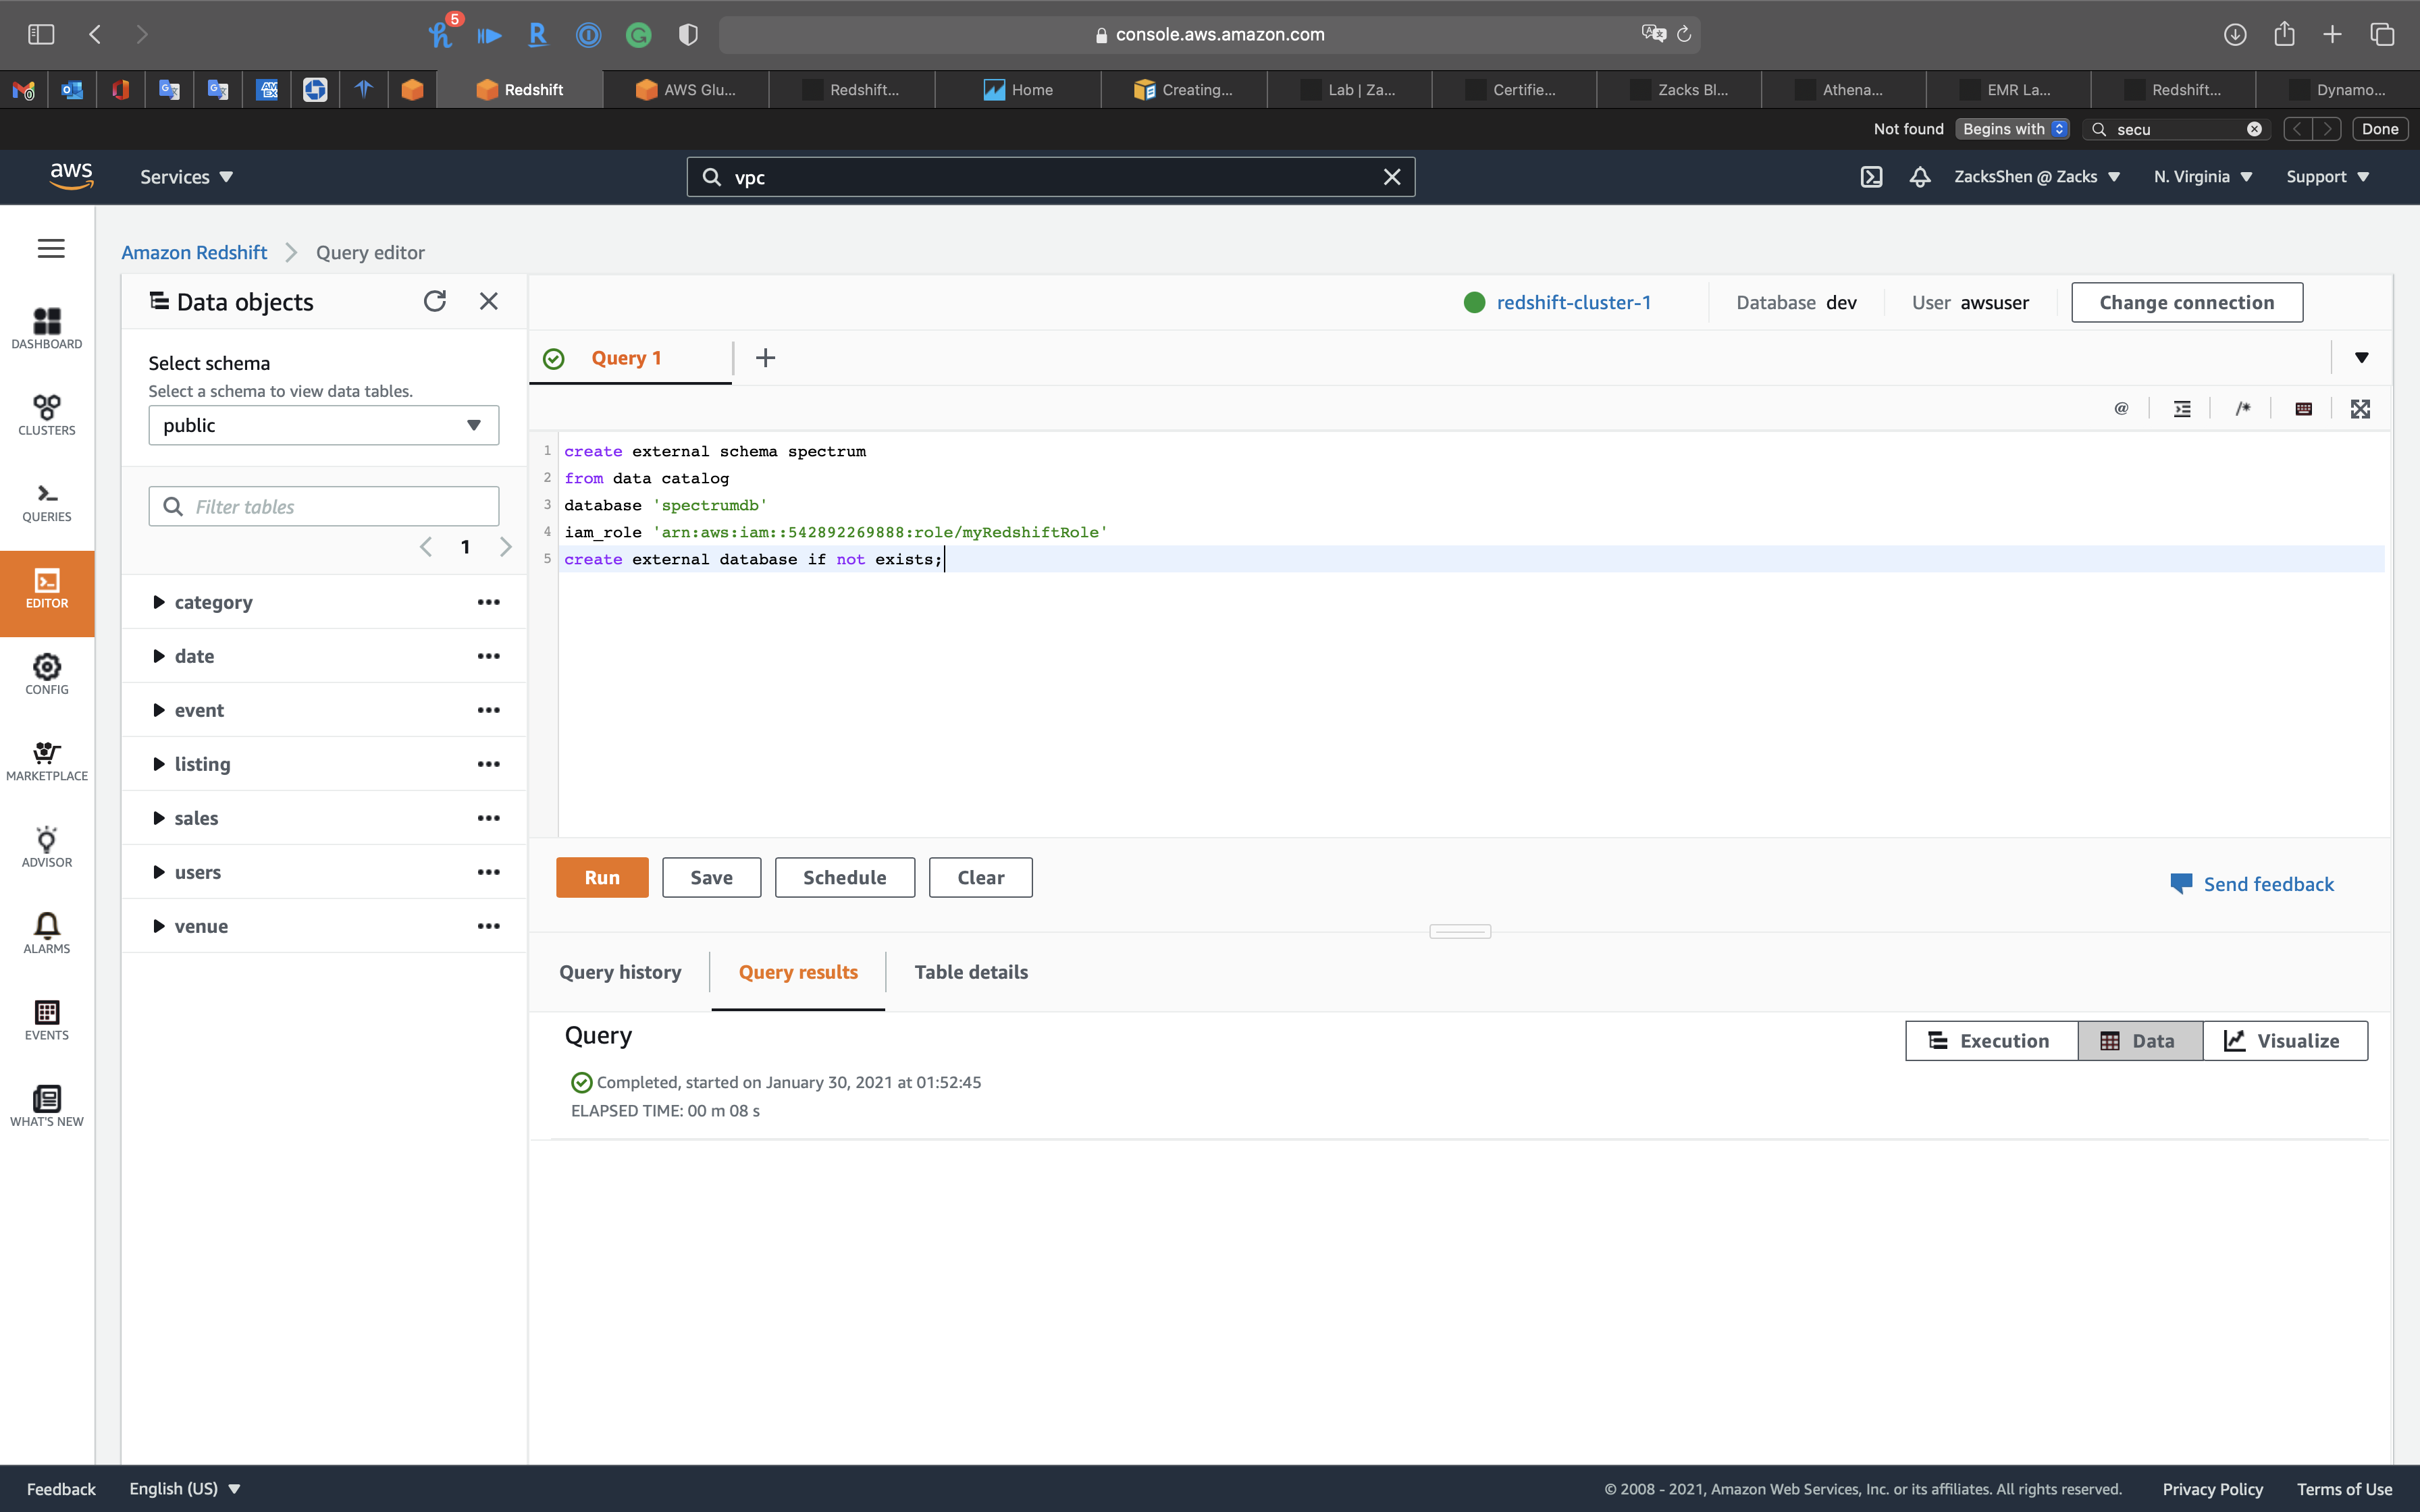Open the Clusters sidebar section
The width and height of the screenshot is (2420, 1512).
[47, 414]
